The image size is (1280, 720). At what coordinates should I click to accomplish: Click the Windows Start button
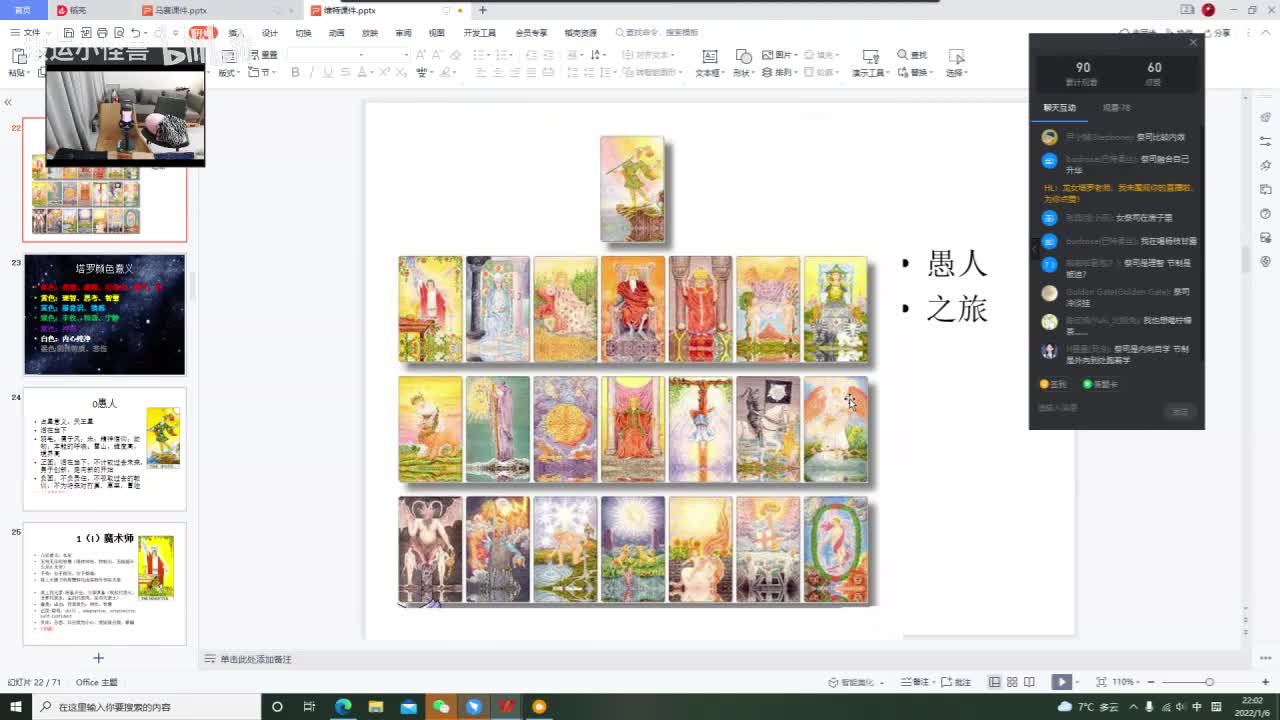click(16, 707)
